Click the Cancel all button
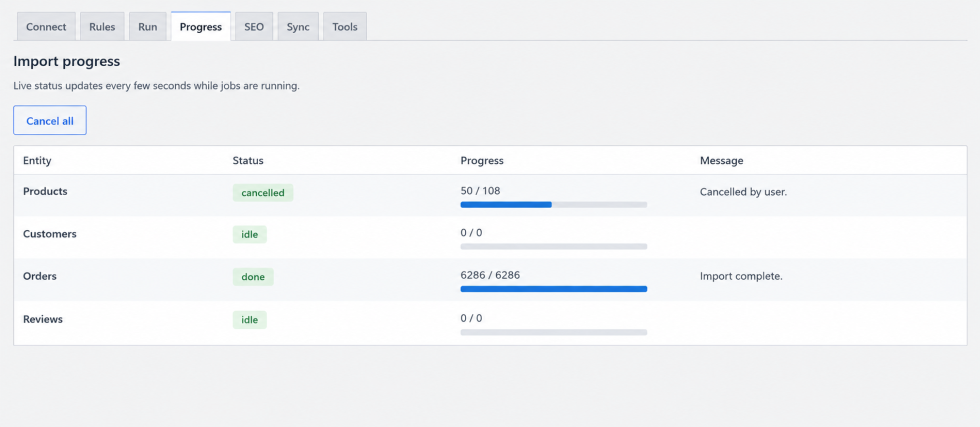Viewport: 980px width, 427px height. 50,121
